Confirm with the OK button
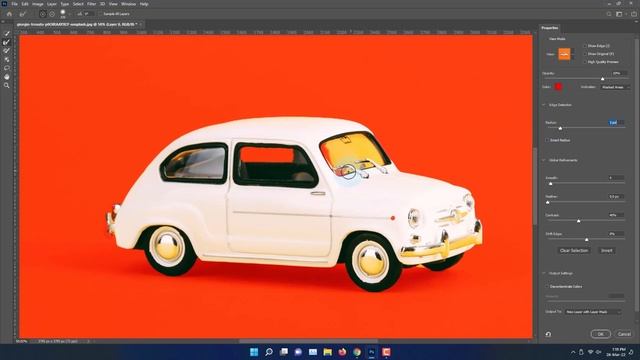The width and height of the screenshot is (640, 360). [x=601, y=334]
